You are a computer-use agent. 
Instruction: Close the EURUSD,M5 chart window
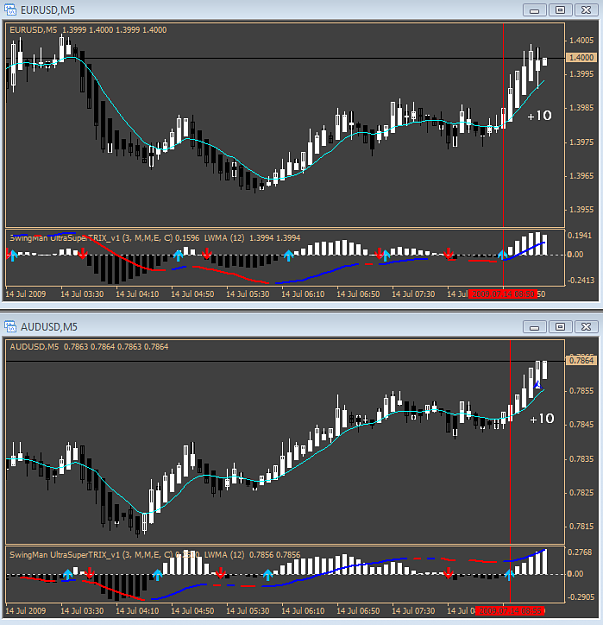pos(586,10)
